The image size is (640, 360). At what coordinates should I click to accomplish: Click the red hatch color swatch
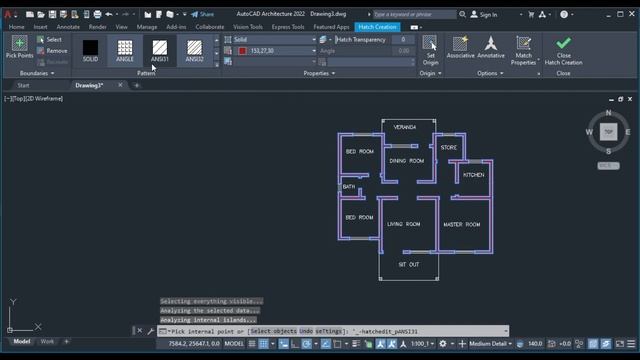pyautogui.click(x=242, y=51)
